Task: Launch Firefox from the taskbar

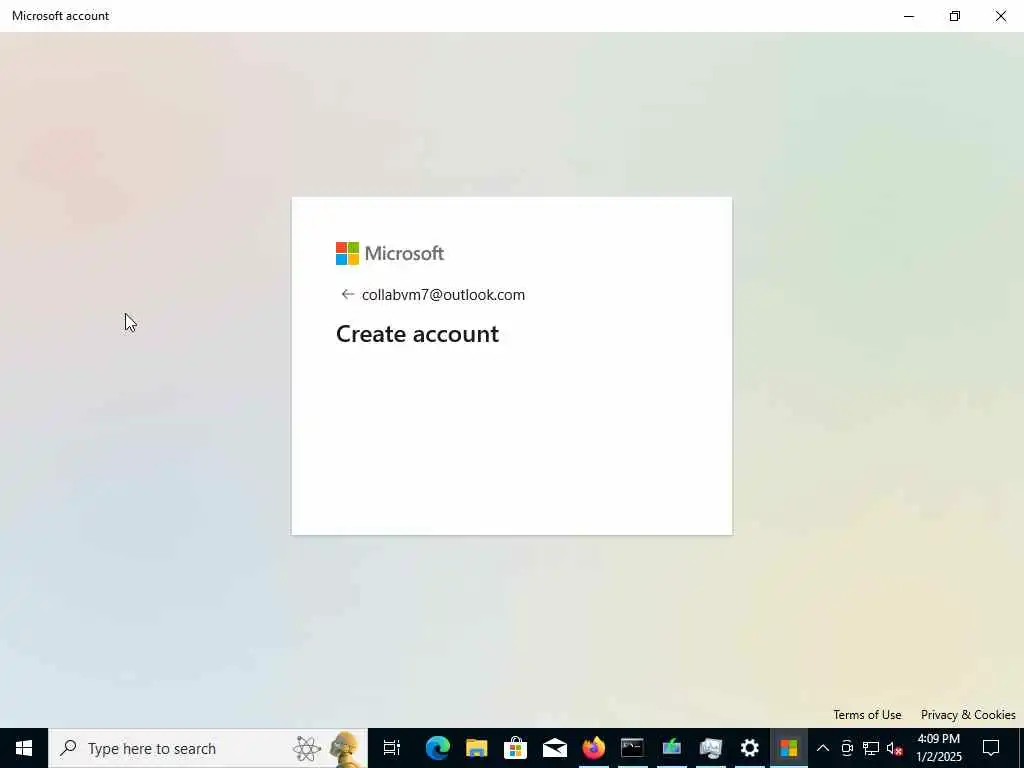Action: click(594, 748)
